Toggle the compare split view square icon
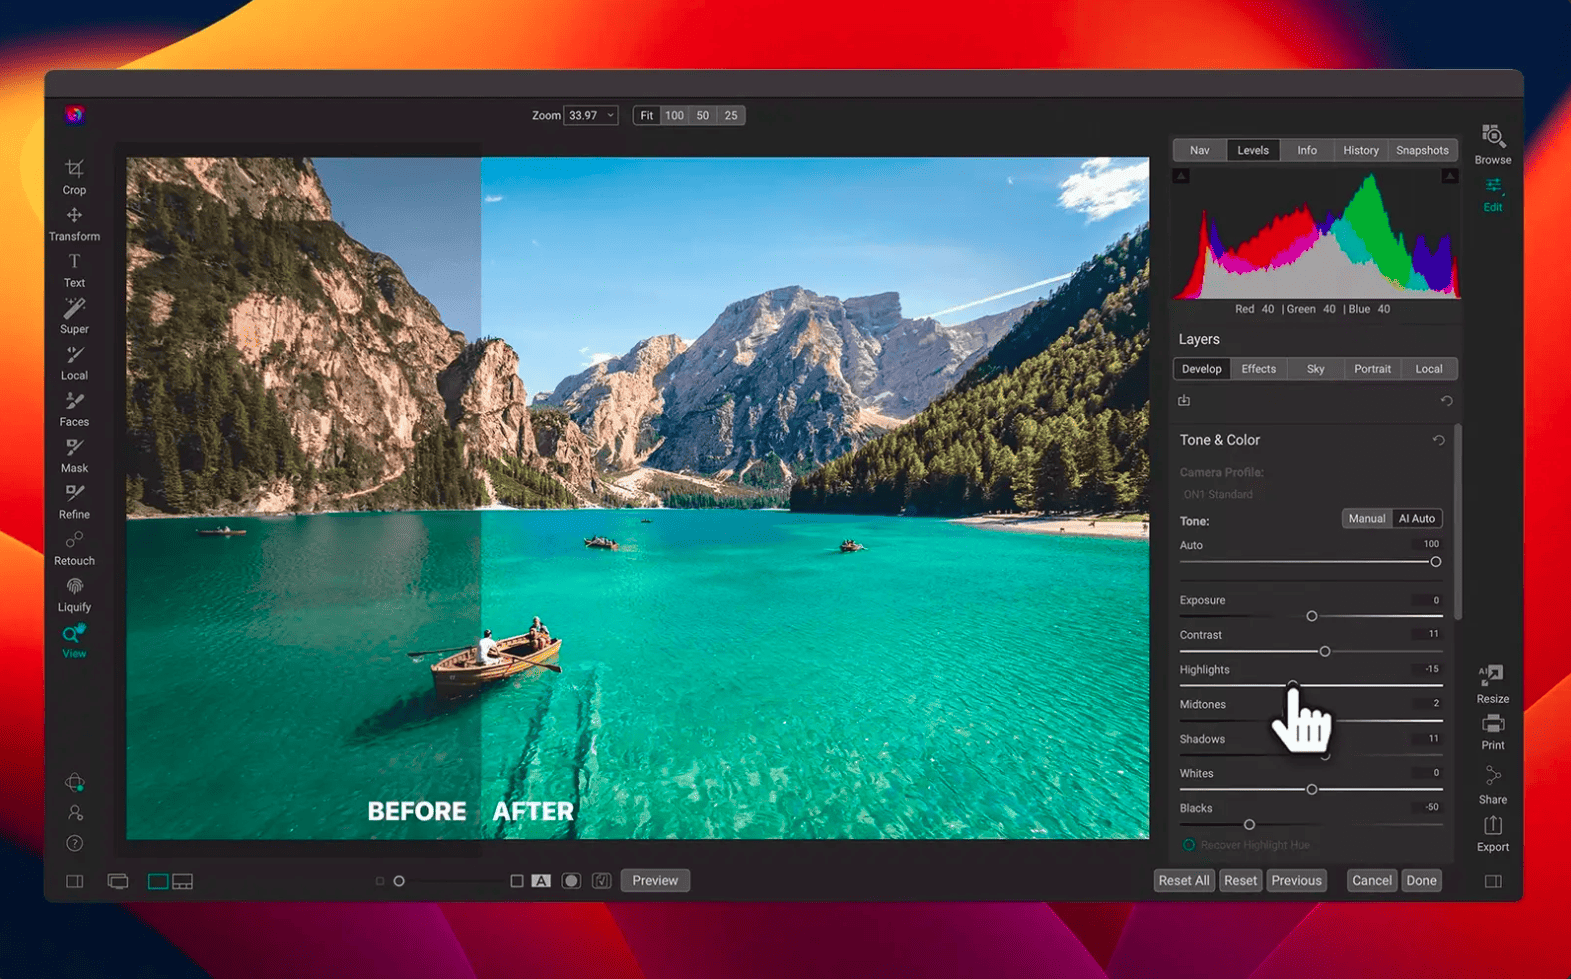1571x979 pixels. tap(517, 881)
